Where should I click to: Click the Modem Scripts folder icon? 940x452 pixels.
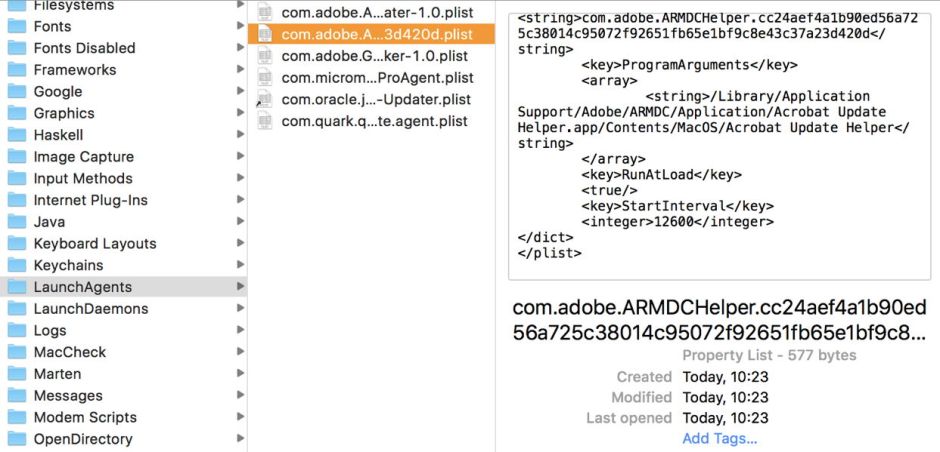(16, 417)
